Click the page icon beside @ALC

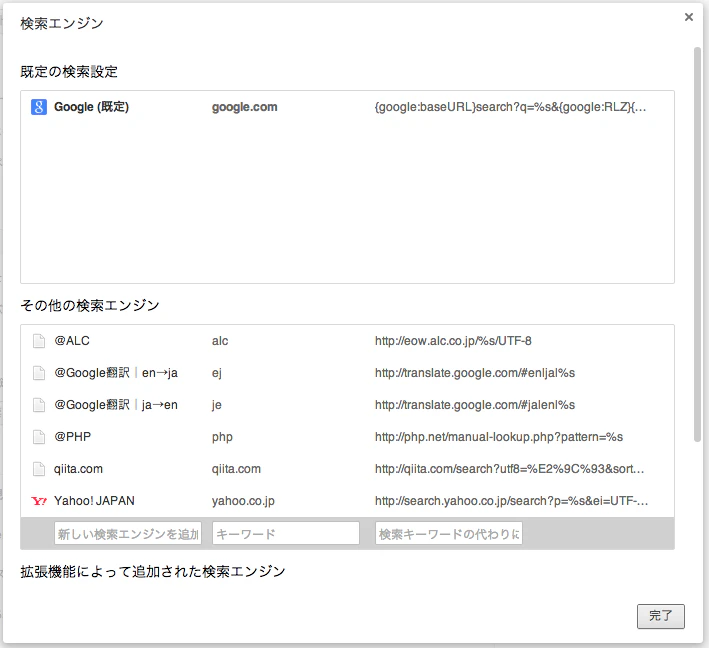(x=39, y=341)
